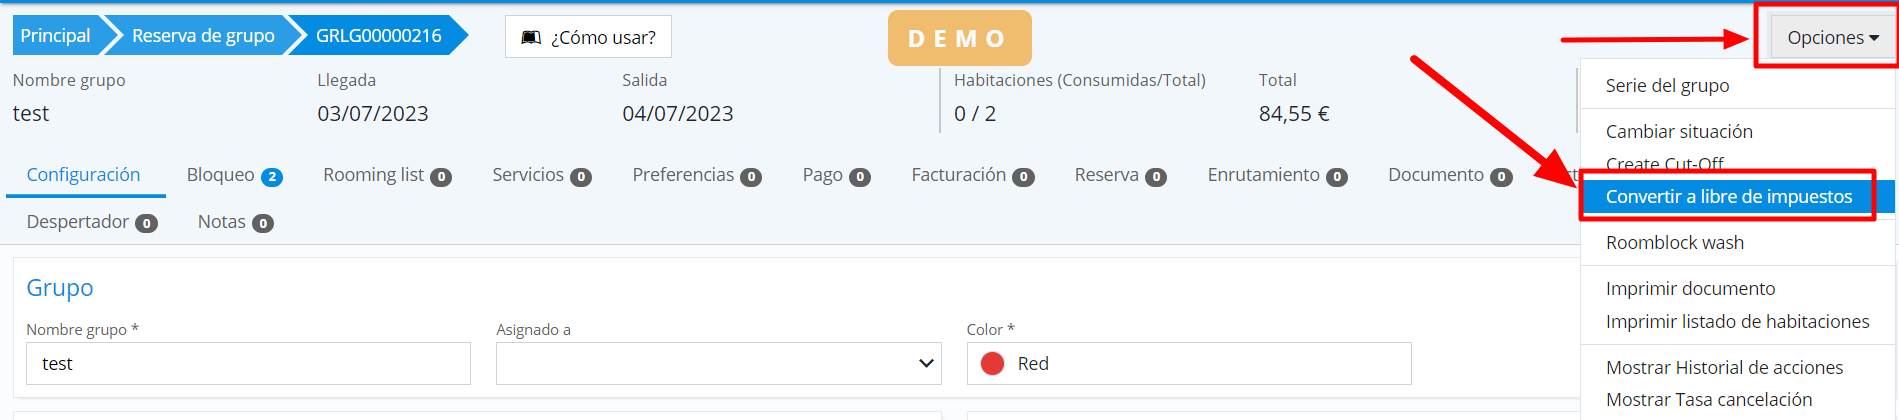Open the Opciones dropdown menu

(x=1831, y=37)
